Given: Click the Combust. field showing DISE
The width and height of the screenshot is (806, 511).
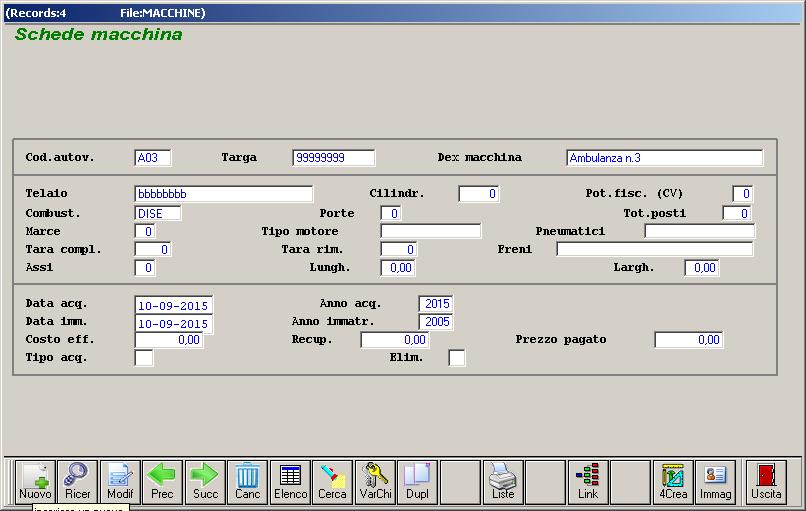Looking at the screenshot, I should point(158,213).
